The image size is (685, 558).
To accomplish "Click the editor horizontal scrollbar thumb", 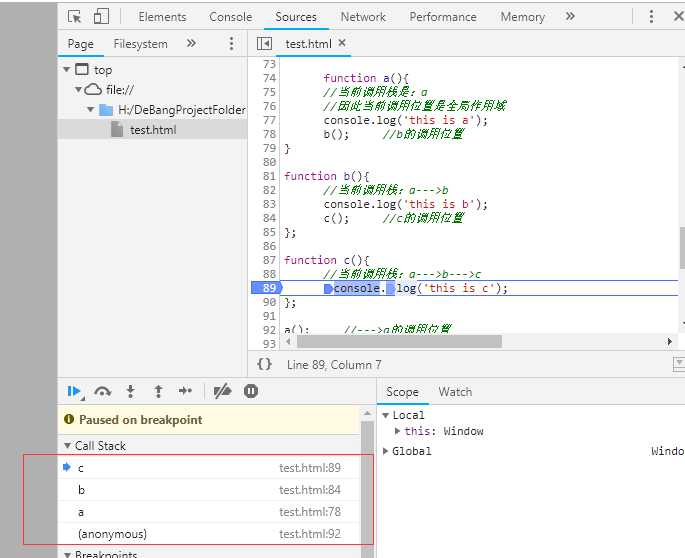I will (x=399, y=341).
